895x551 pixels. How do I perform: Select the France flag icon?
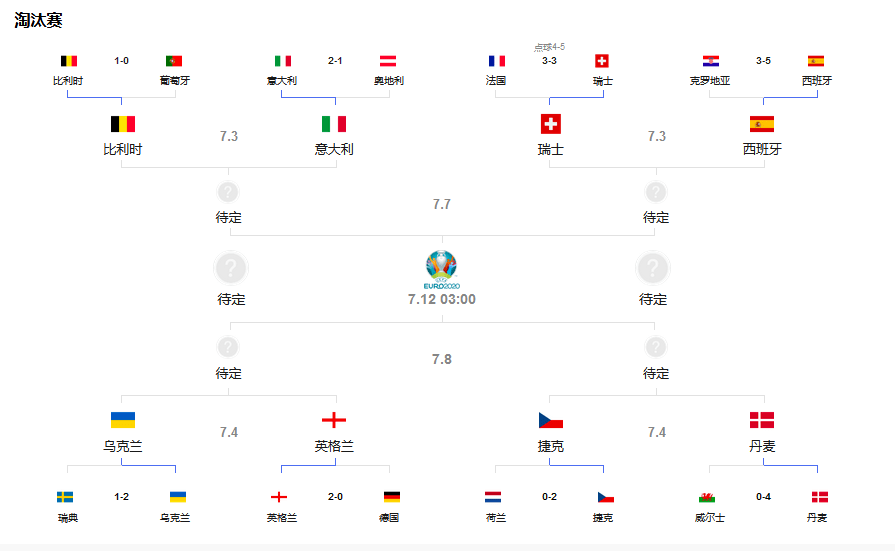[x=497, y=61]
